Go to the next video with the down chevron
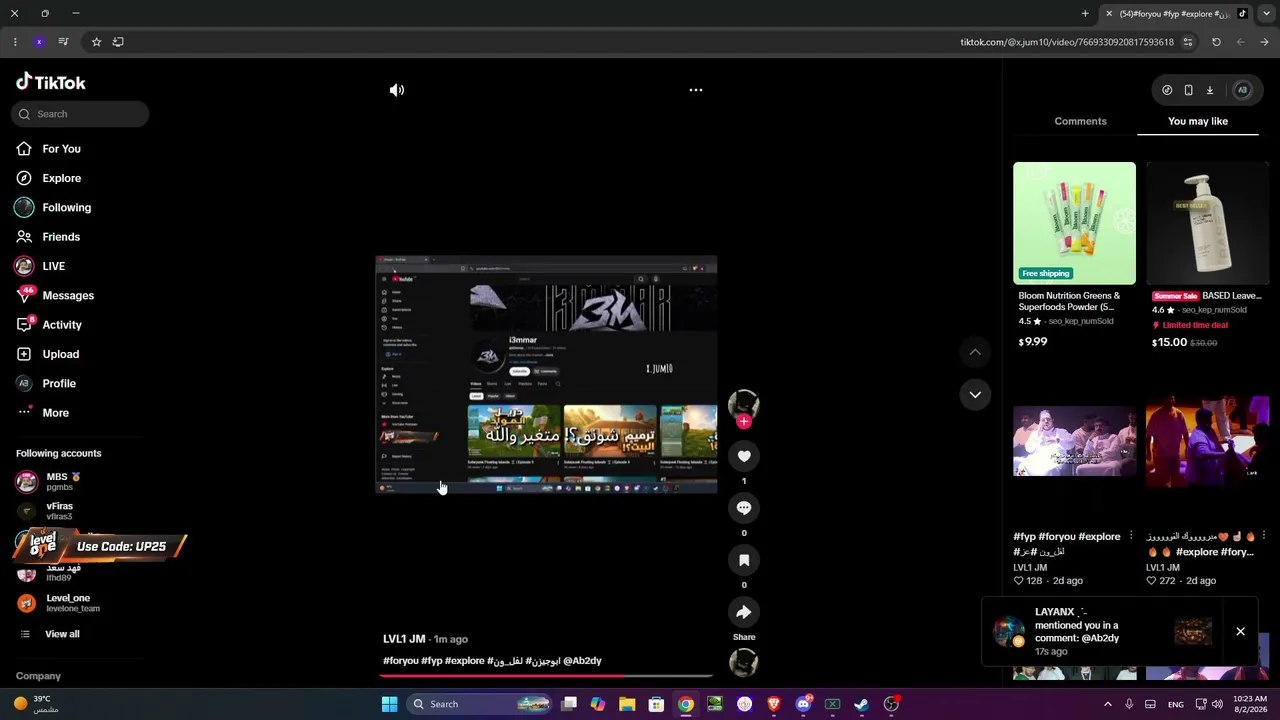 pyautogui.click(x=975, y=395)
